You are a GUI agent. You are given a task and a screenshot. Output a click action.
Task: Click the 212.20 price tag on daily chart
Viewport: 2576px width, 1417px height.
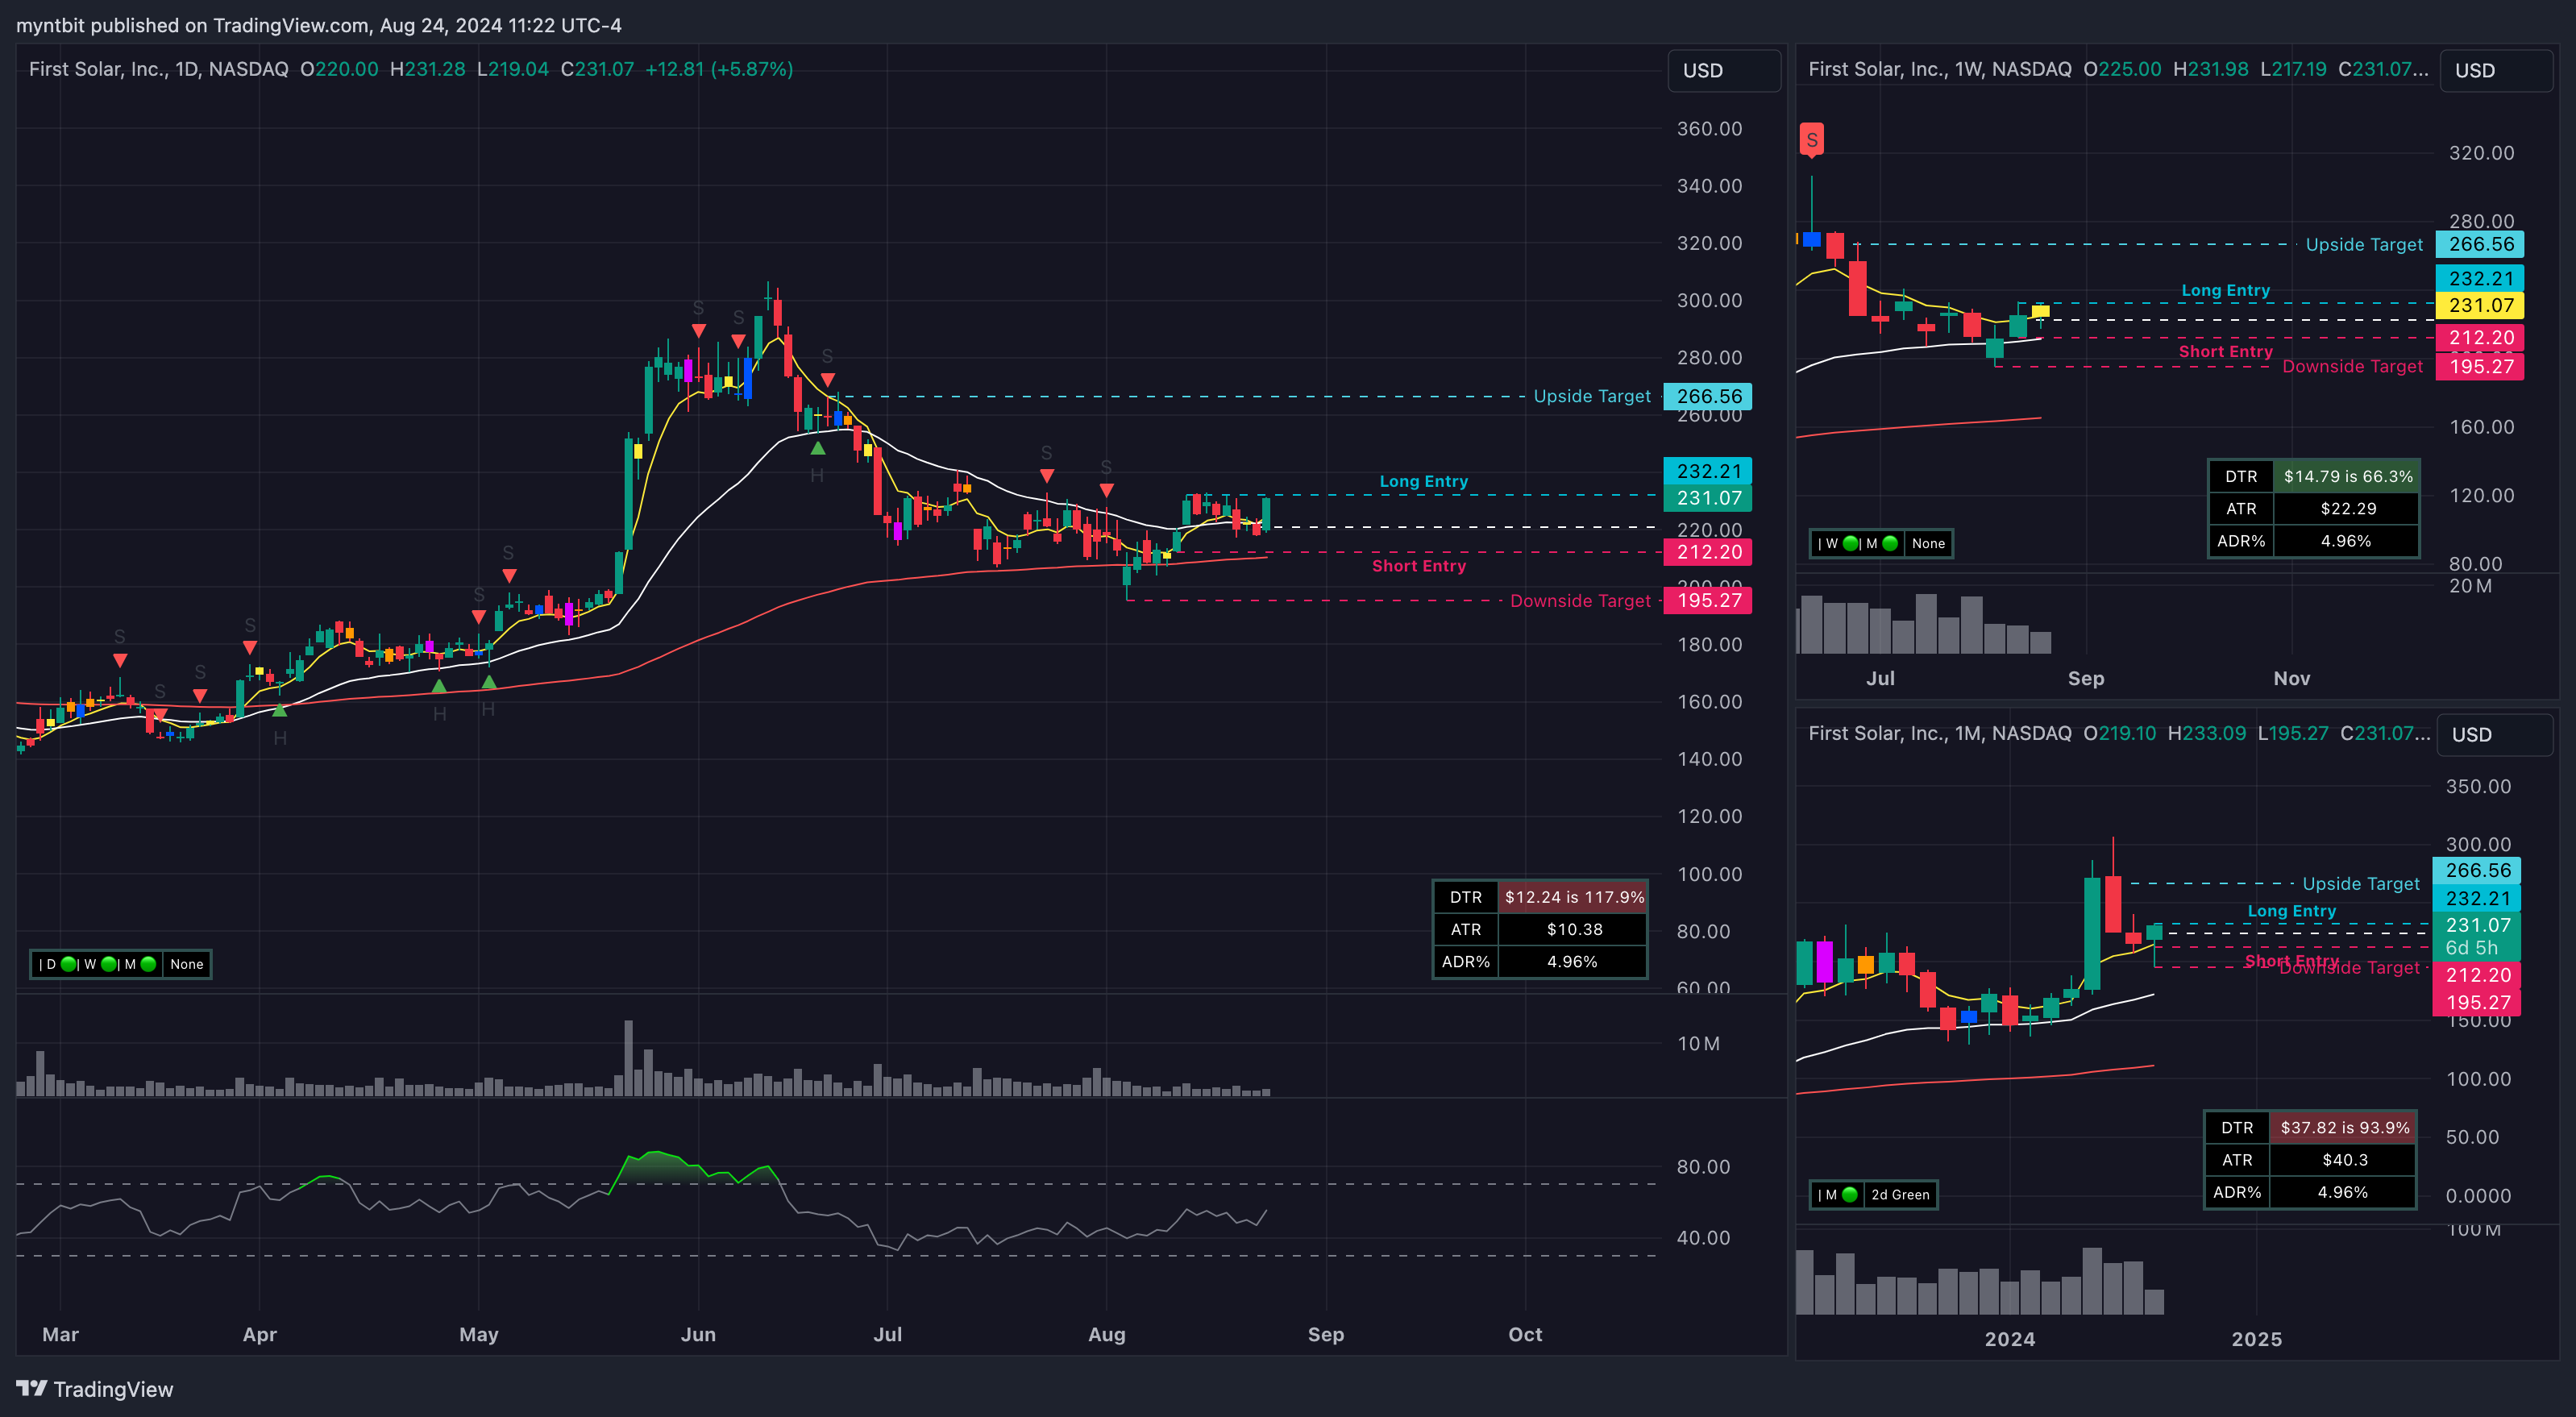coord(1708,551)
